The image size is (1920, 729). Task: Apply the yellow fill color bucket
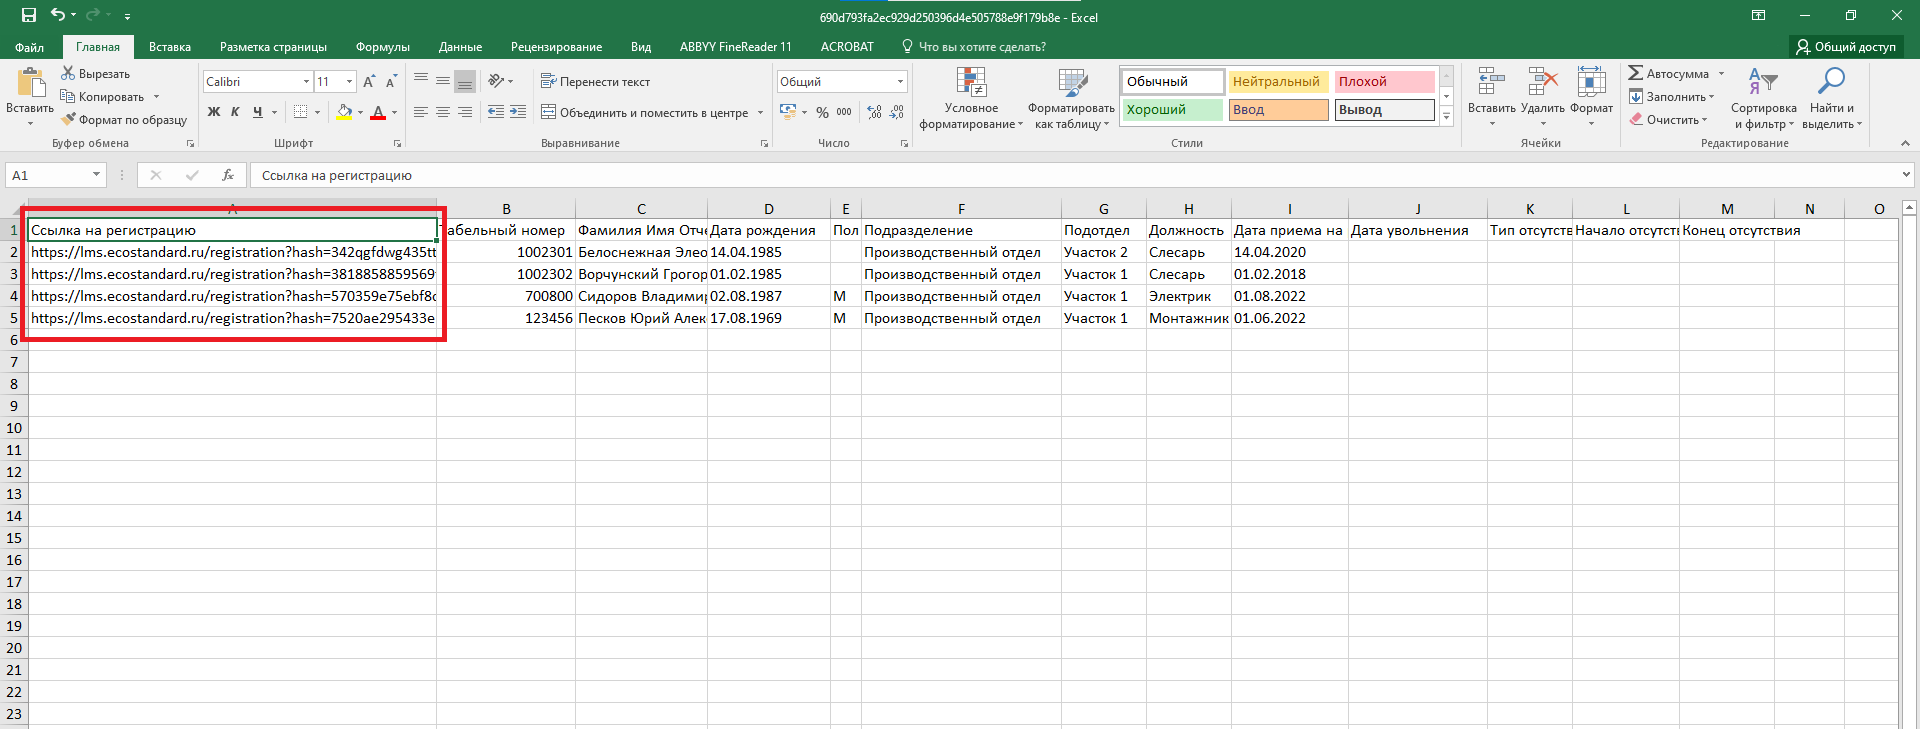pyautogui.click(x=344, y=112)
